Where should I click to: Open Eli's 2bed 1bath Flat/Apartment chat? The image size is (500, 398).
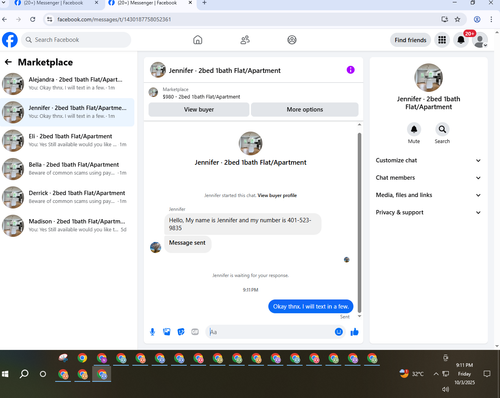click(67, 140)
